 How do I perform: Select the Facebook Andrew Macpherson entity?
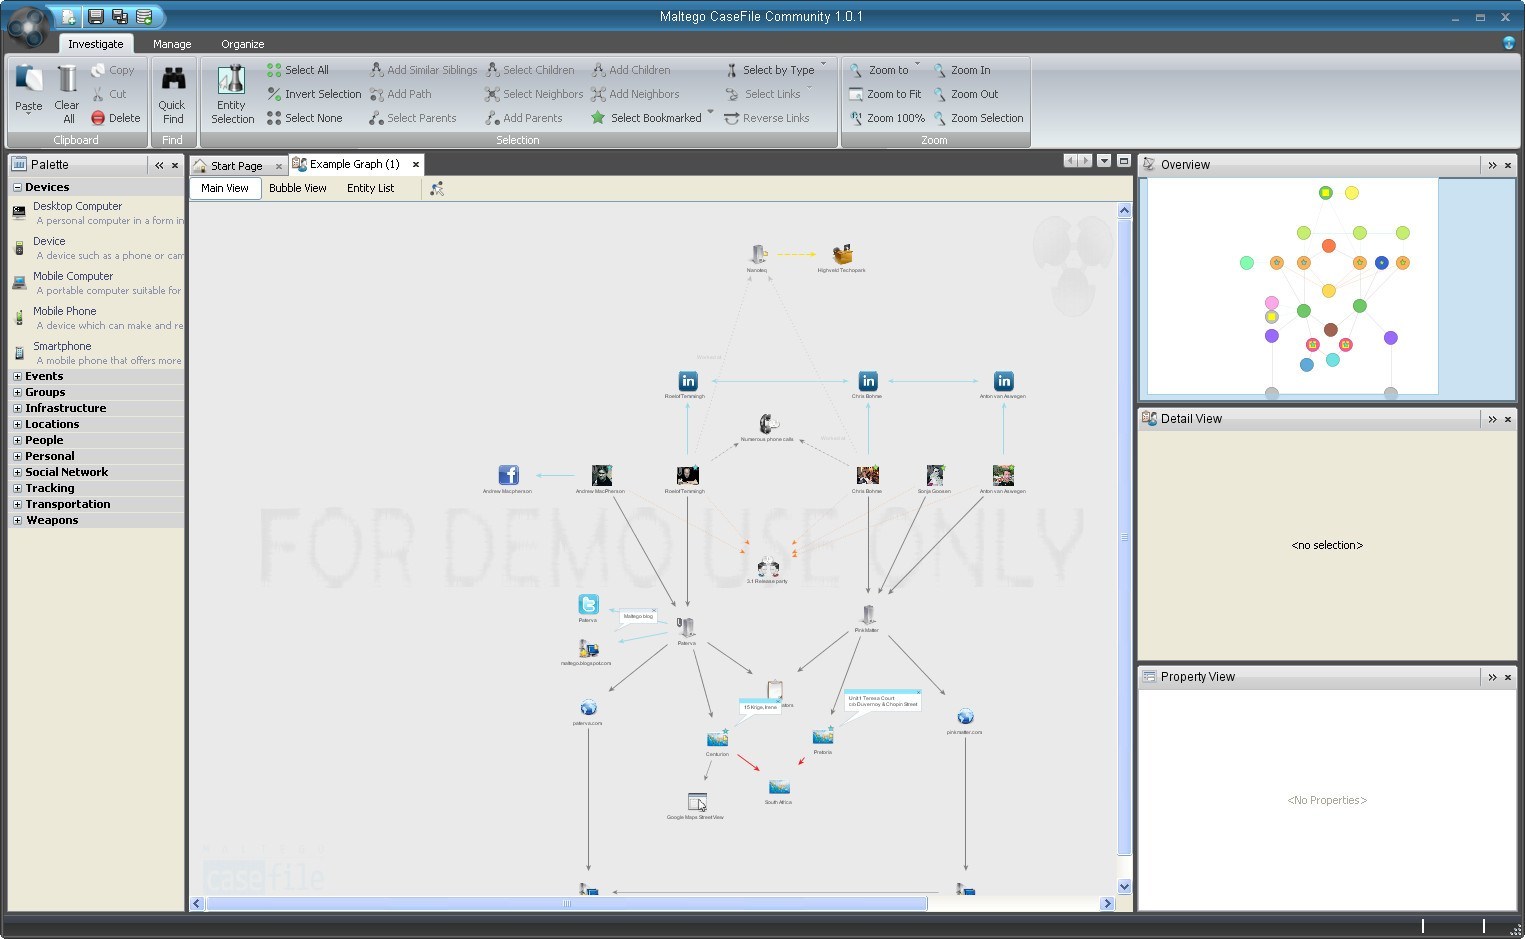[508, 475]
